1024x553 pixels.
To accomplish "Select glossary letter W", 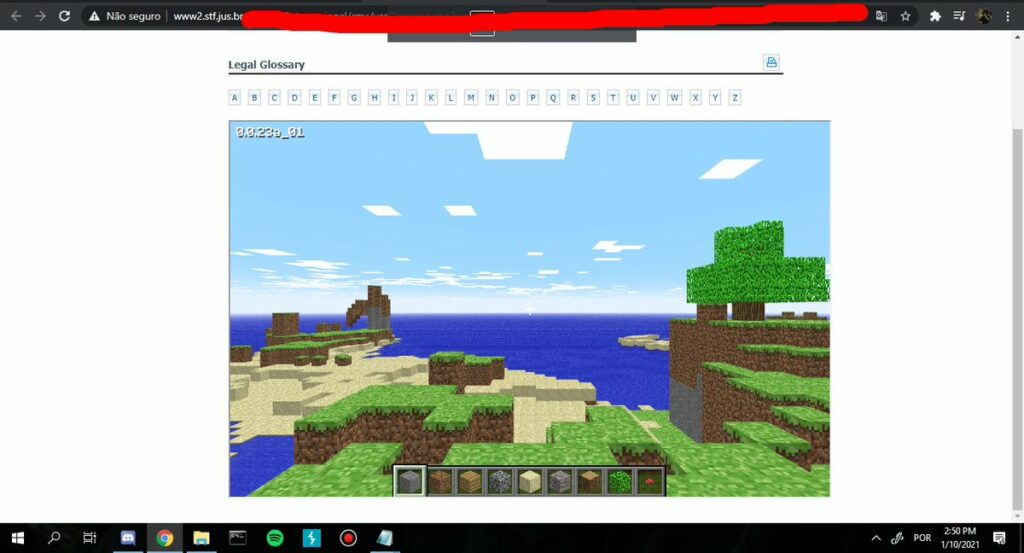I will point(675,98).
